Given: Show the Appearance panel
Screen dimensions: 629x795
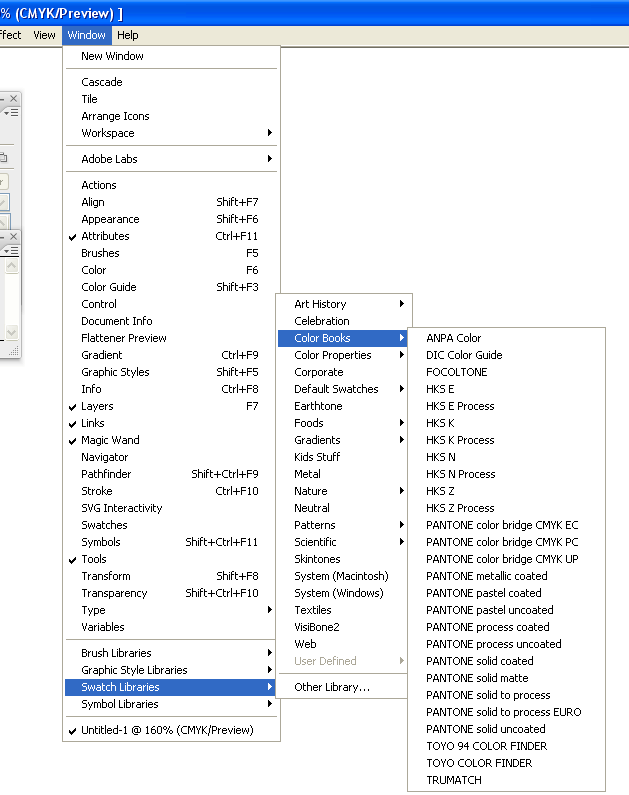Looking at the screenshot, I should [x=171, y=219].
